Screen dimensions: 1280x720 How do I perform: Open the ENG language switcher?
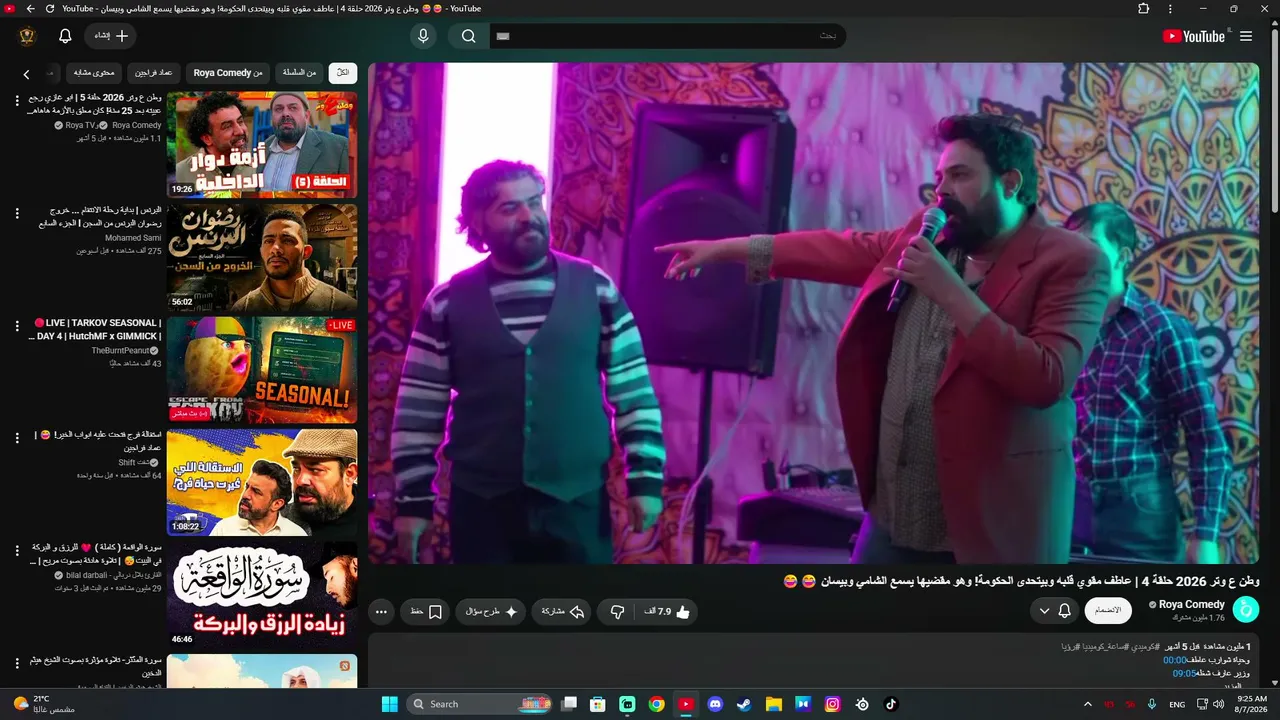[x=1178, y=704]
